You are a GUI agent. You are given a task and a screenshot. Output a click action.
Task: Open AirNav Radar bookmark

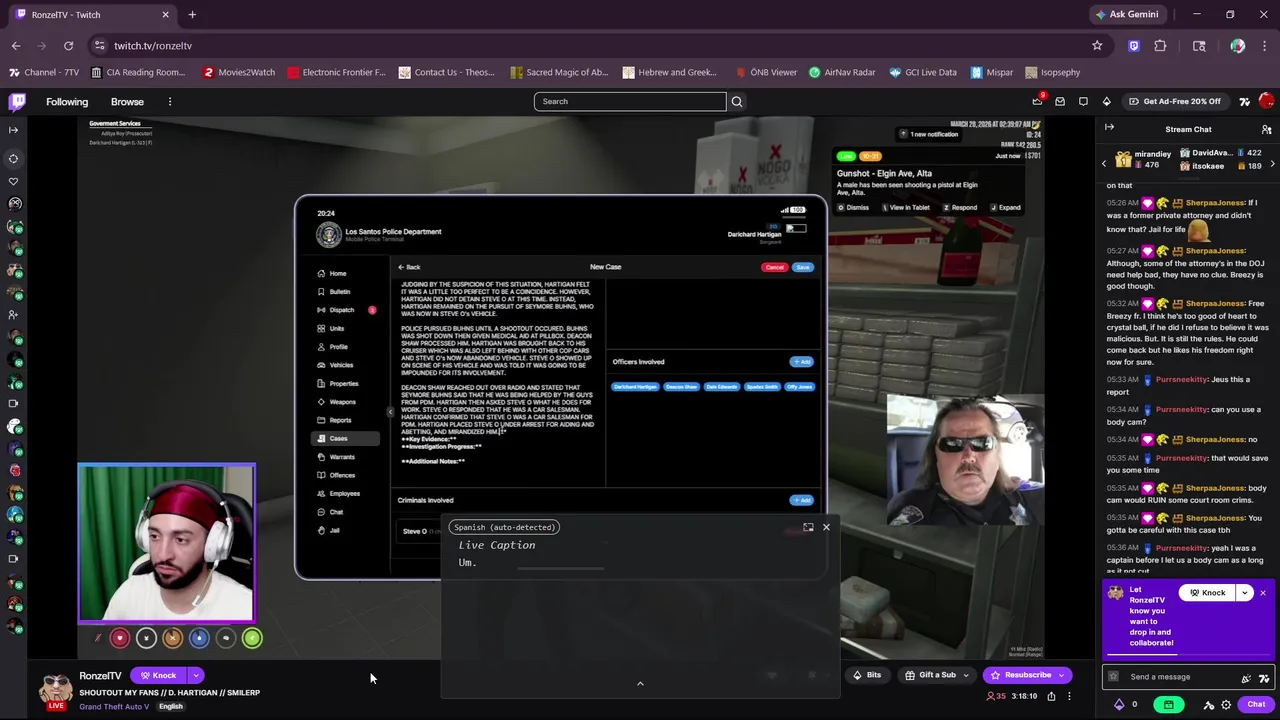click(x=842, y=72)
